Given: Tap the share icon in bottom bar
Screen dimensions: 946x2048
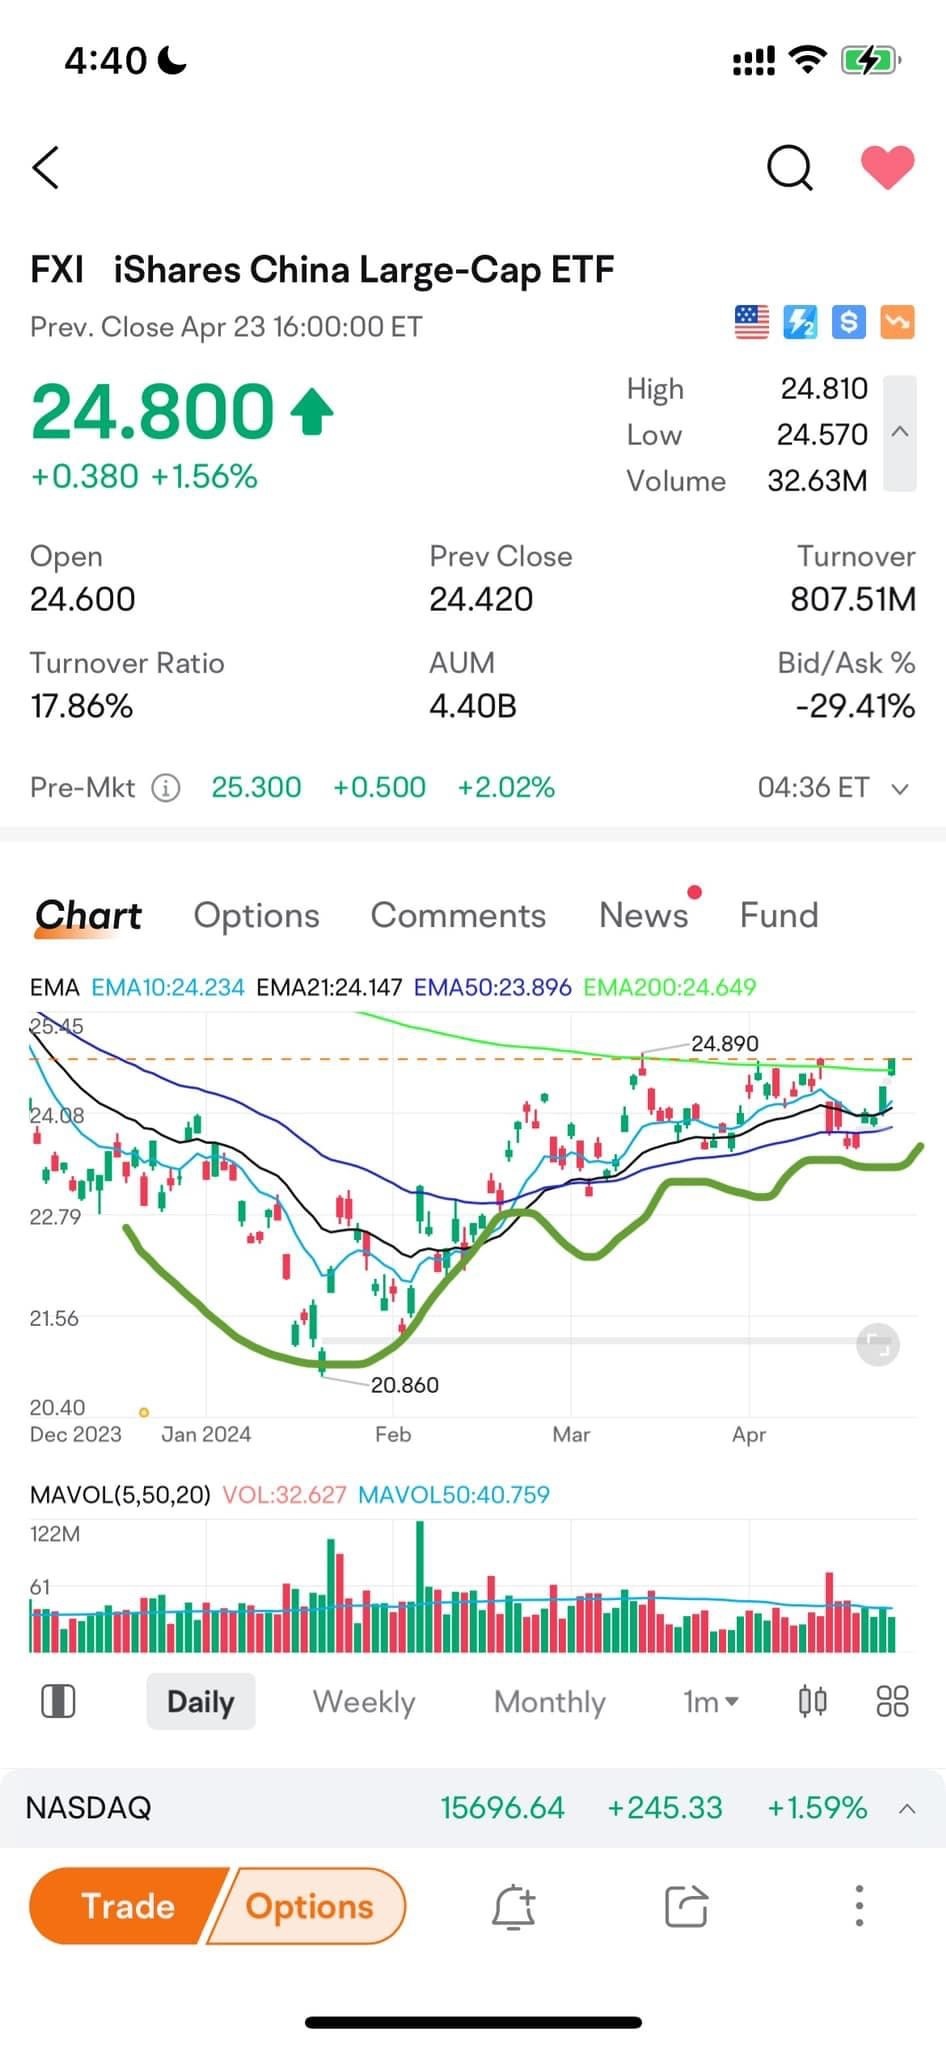Looking at the screenshot, I should [x=686, y=1906].
